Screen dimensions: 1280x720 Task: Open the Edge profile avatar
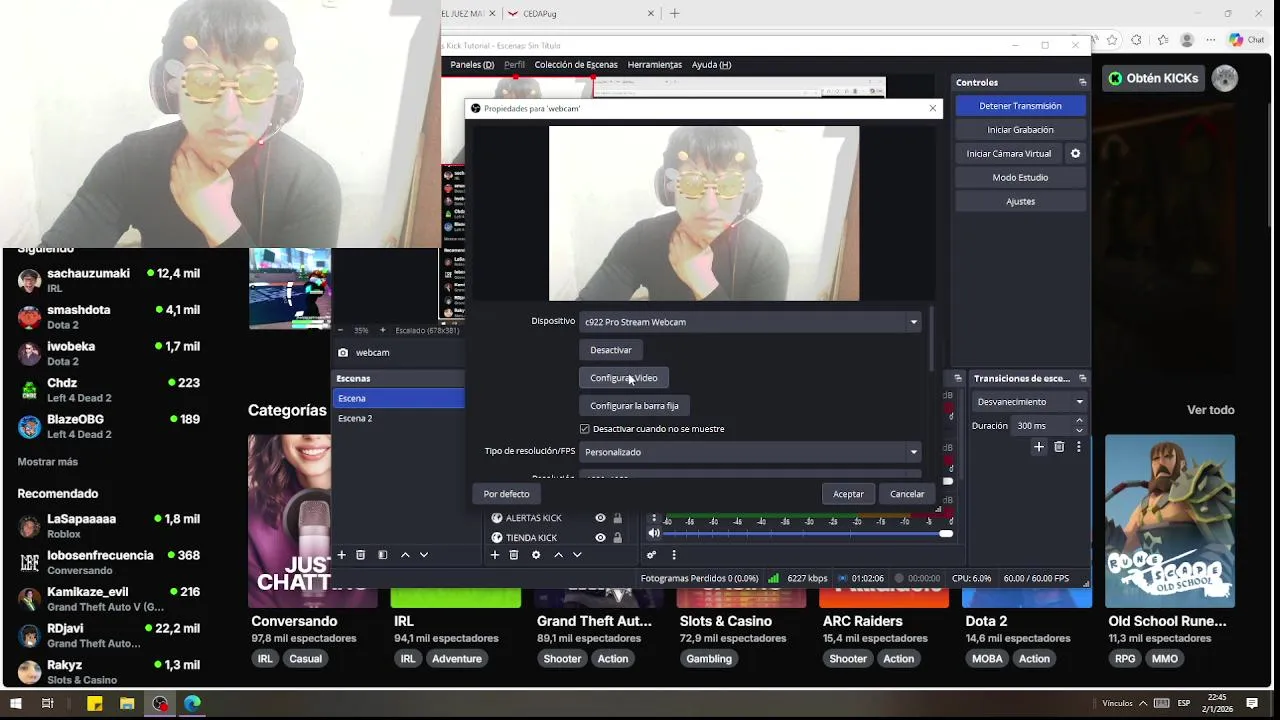(x=1187, y=40)
